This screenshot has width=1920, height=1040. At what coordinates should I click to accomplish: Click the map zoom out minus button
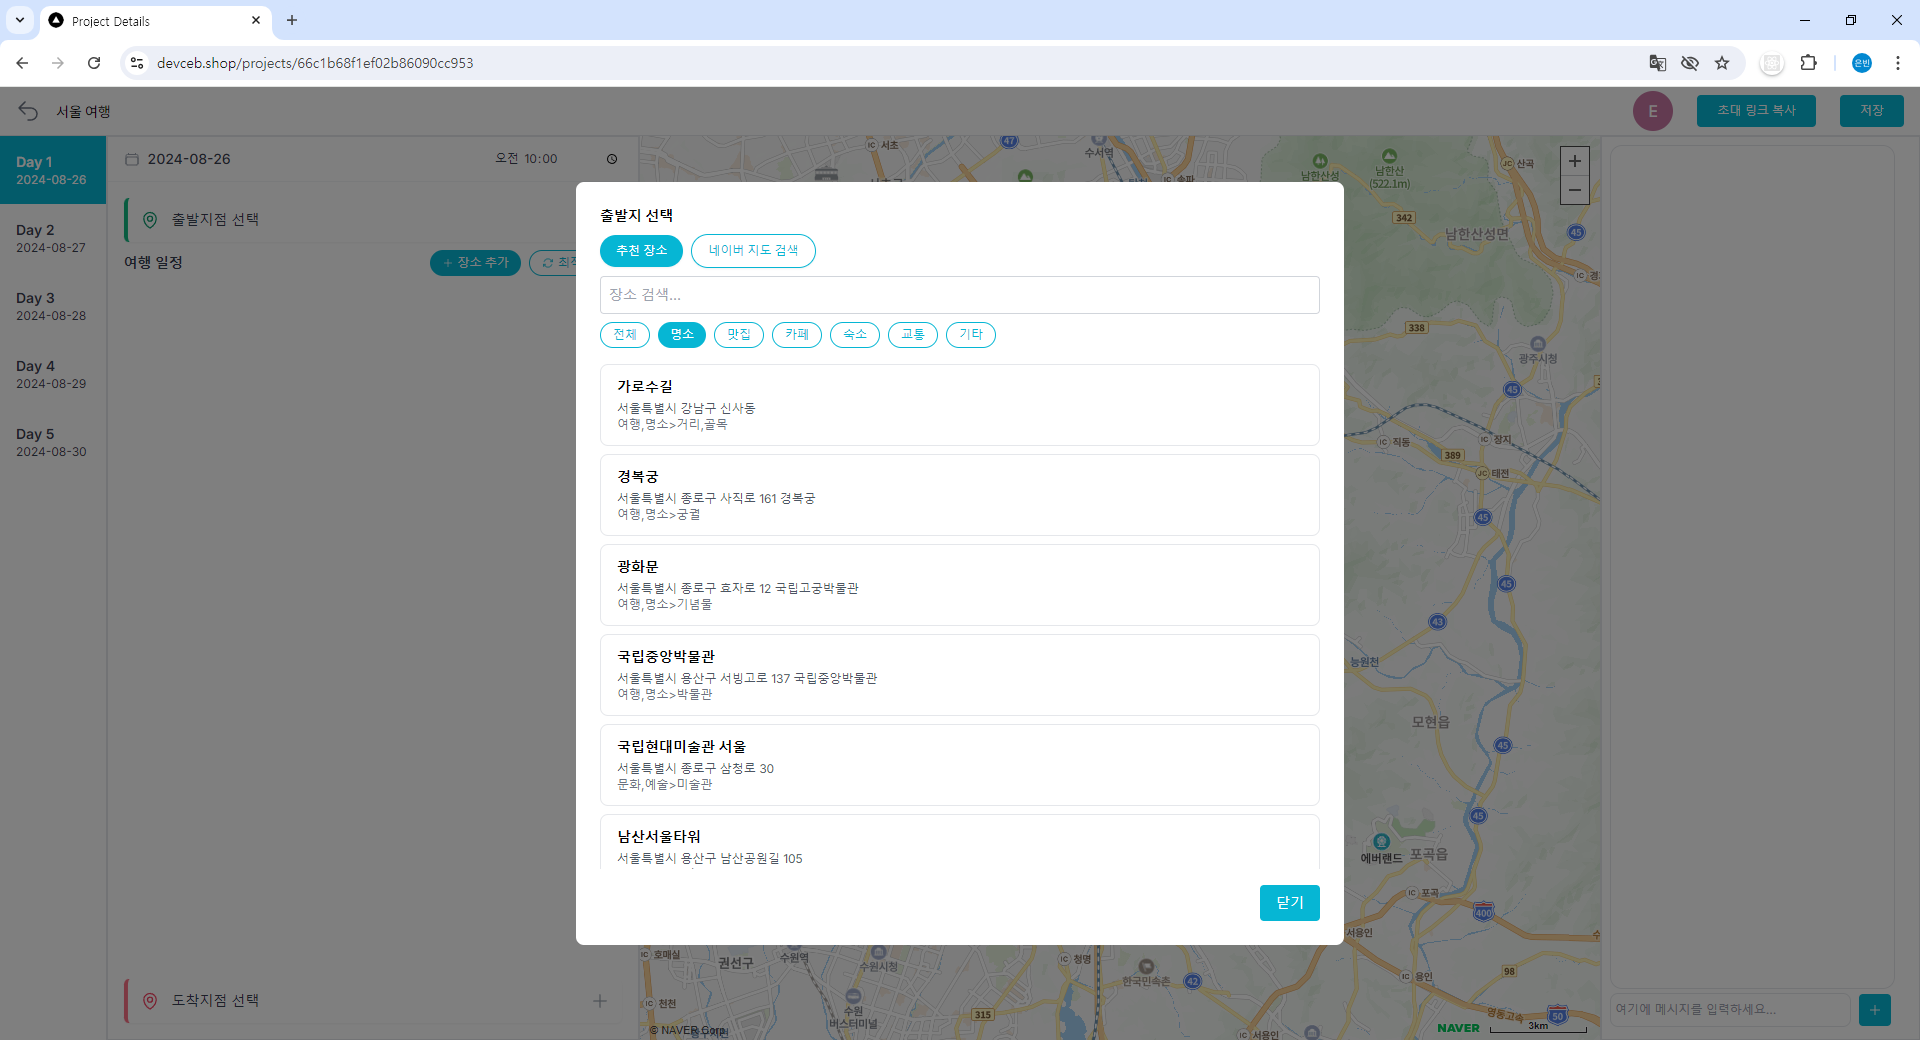1574,190
